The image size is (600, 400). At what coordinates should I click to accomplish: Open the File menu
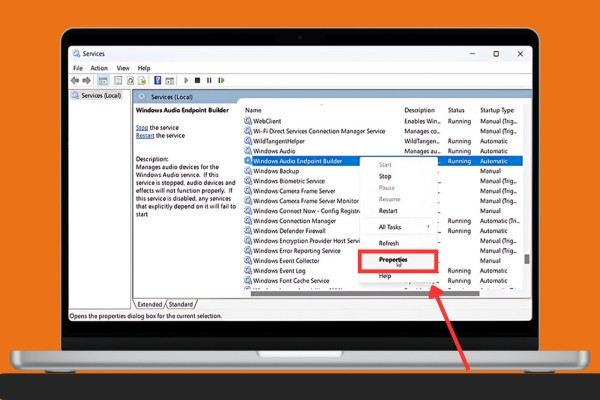click(78, 68)
